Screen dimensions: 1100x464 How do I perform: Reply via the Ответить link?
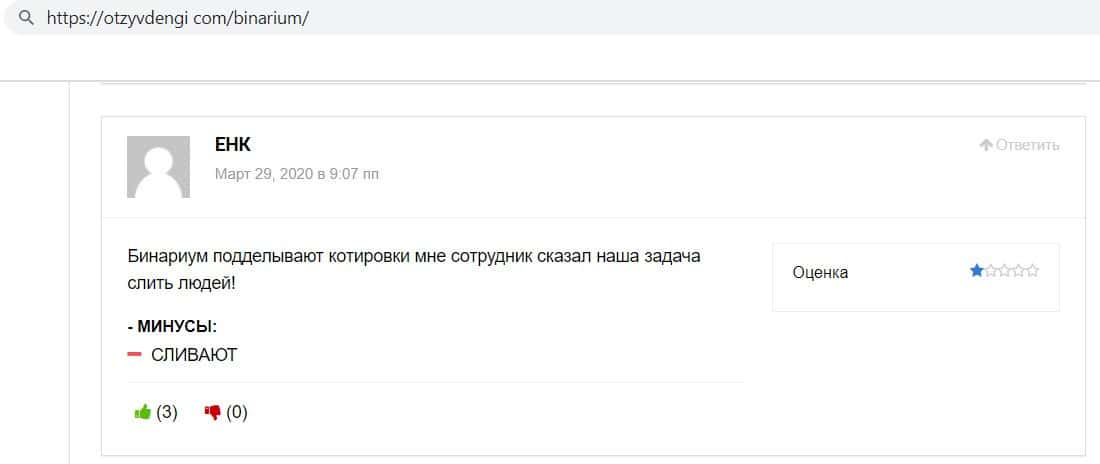click(x=1027, y=145)
